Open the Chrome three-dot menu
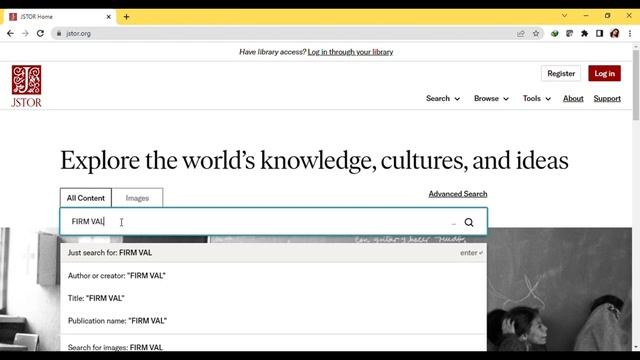The image size is (640, 360). pyautogui.click(x=630, y=33)
